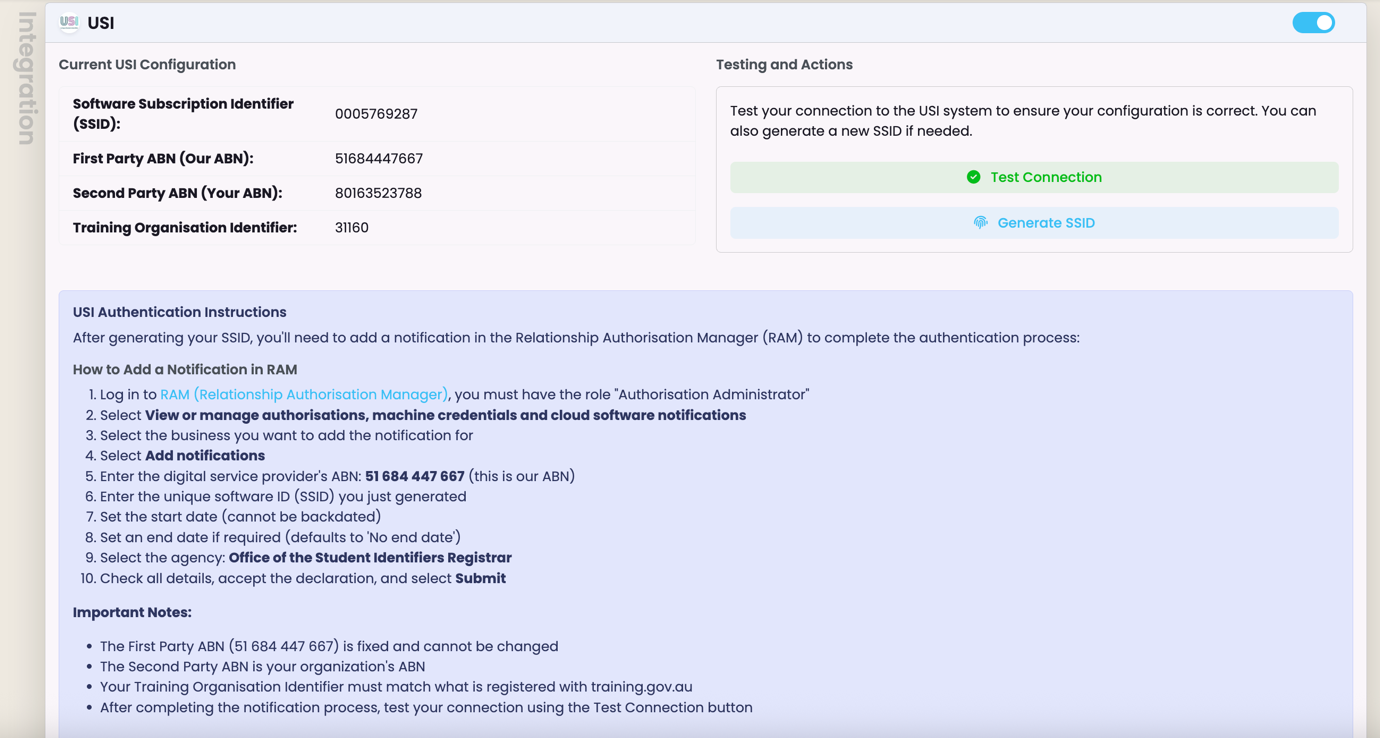Viewport: 1380px width, 738px height.
Task: Select the First Party ABN value 51684447667
Action: pyautogui.click(x=378, y=159)
